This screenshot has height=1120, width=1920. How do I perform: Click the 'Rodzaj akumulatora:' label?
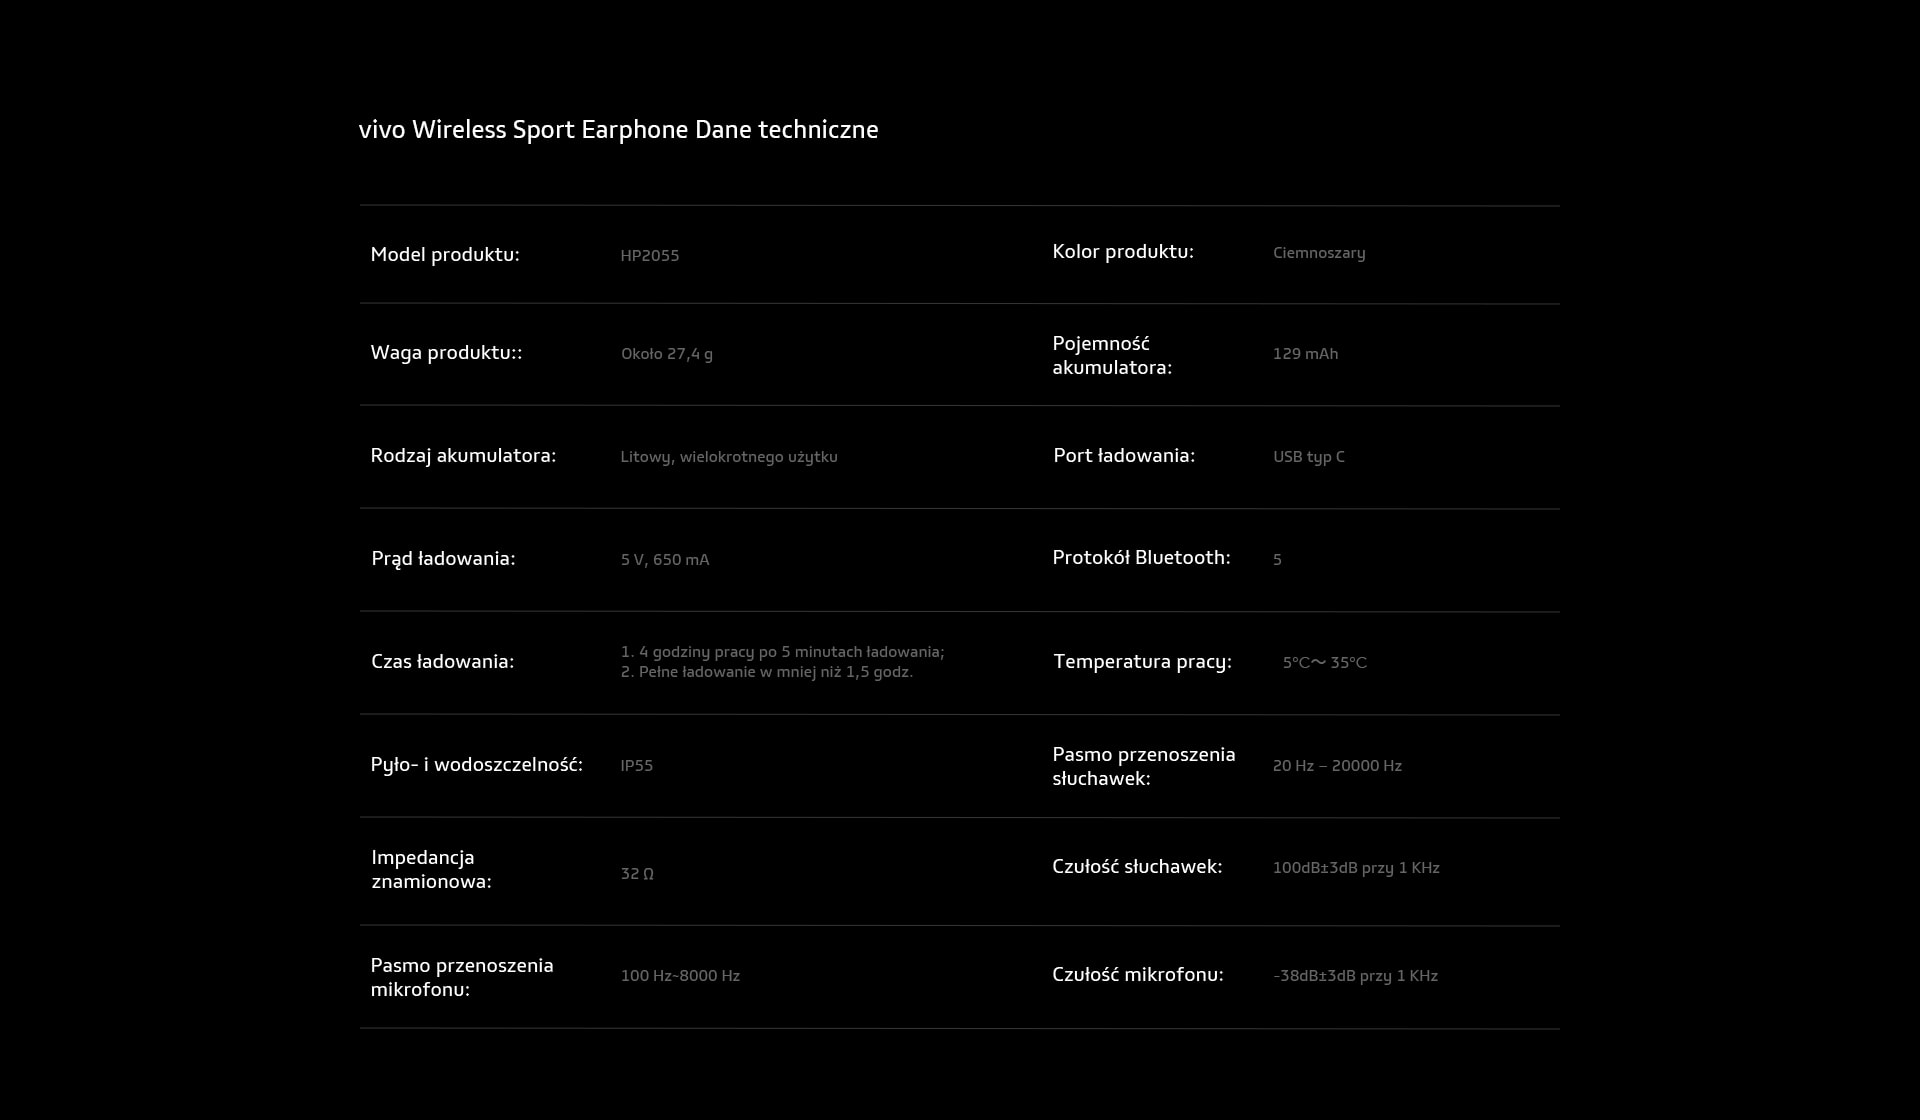[x=463, y=456]
